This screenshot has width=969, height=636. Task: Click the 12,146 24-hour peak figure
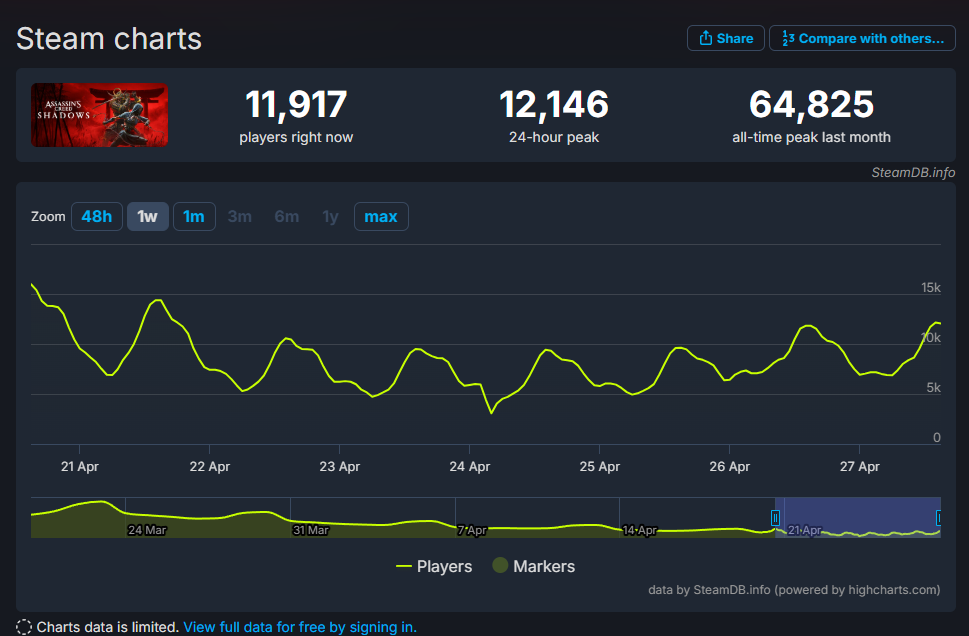pos(554,104)
